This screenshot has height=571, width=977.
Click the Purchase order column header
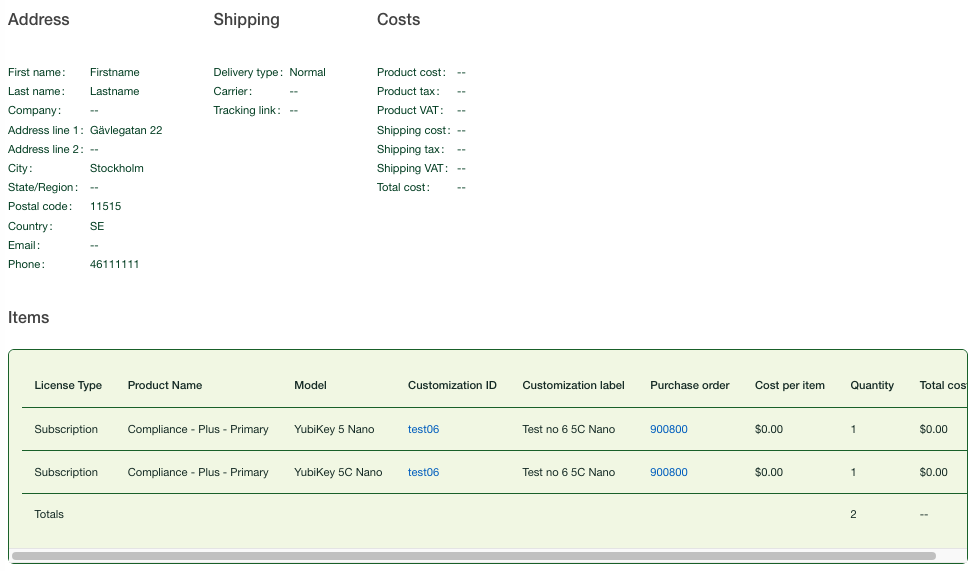(x=690, y=385)
